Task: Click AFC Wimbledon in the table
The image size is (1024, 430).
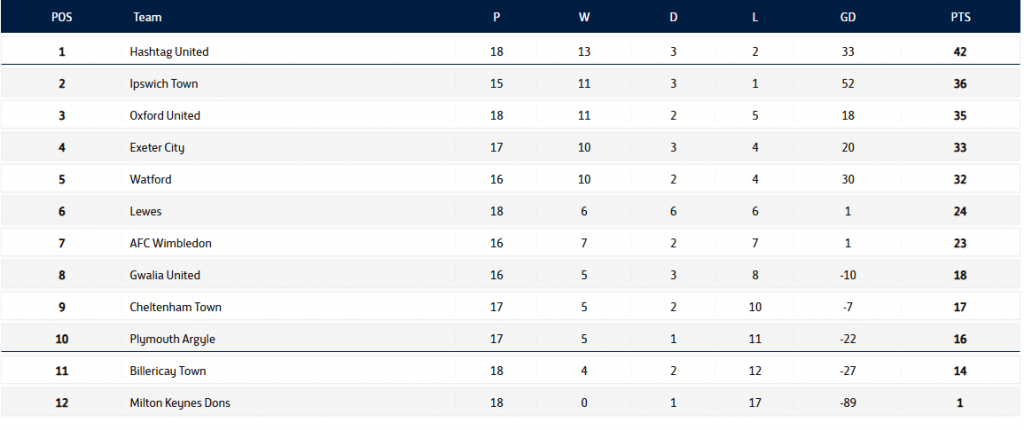Action: [171, 244]
